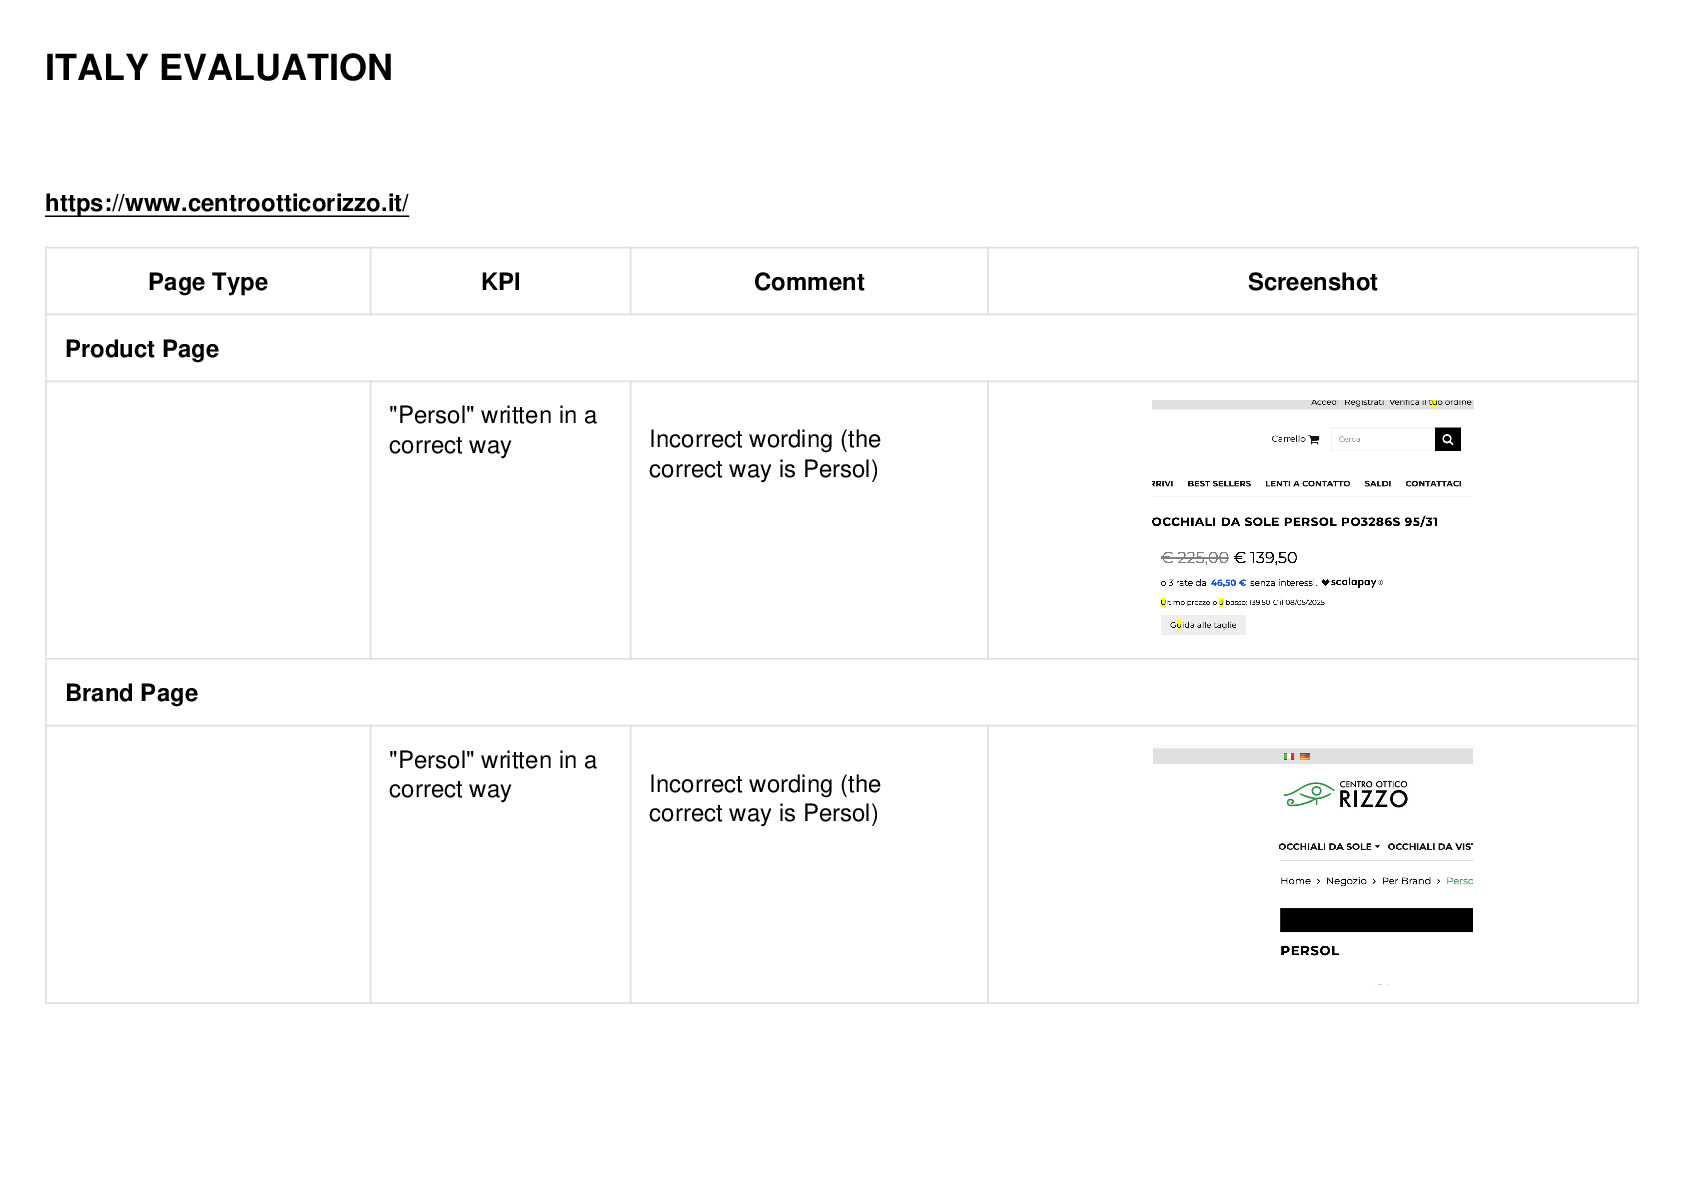Select the Saldi menu item
Viewport: 1684px width, 1191px height.
tap(1378, 483)
